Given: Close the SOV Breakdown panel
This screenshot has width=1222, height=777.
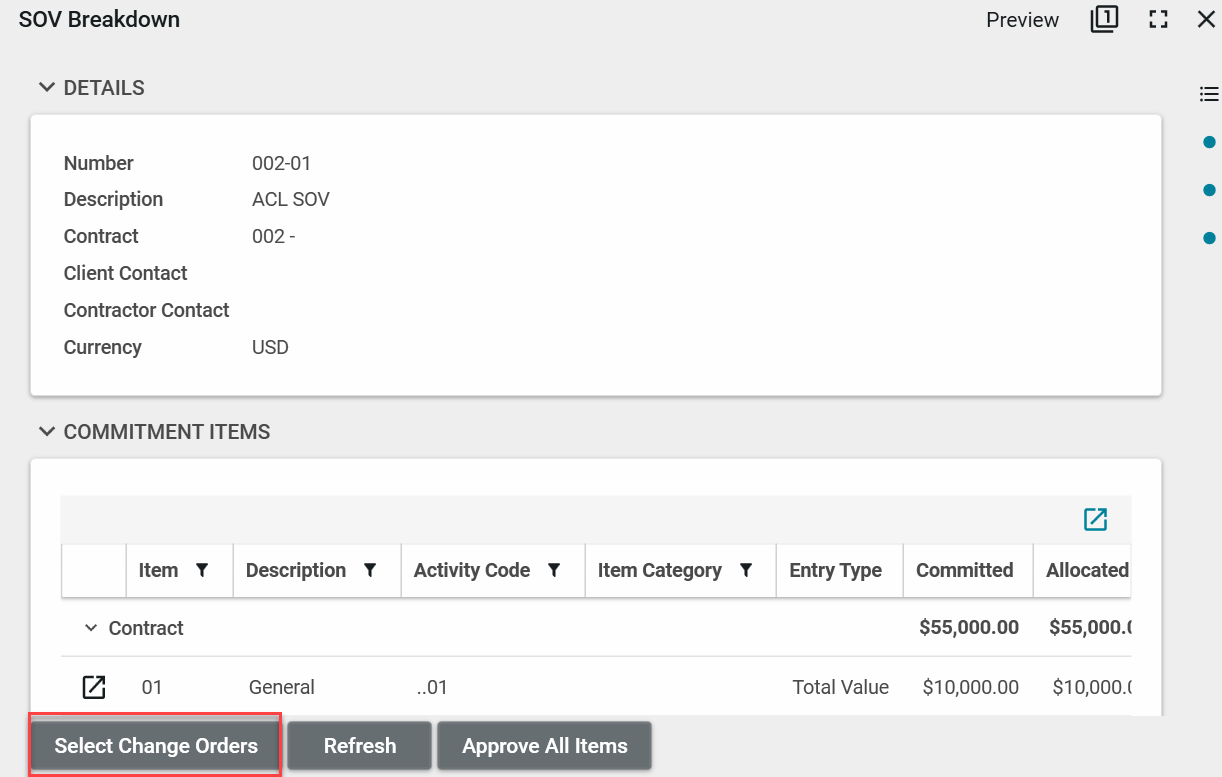Looking at the screenshot, I should (1206, 20).
